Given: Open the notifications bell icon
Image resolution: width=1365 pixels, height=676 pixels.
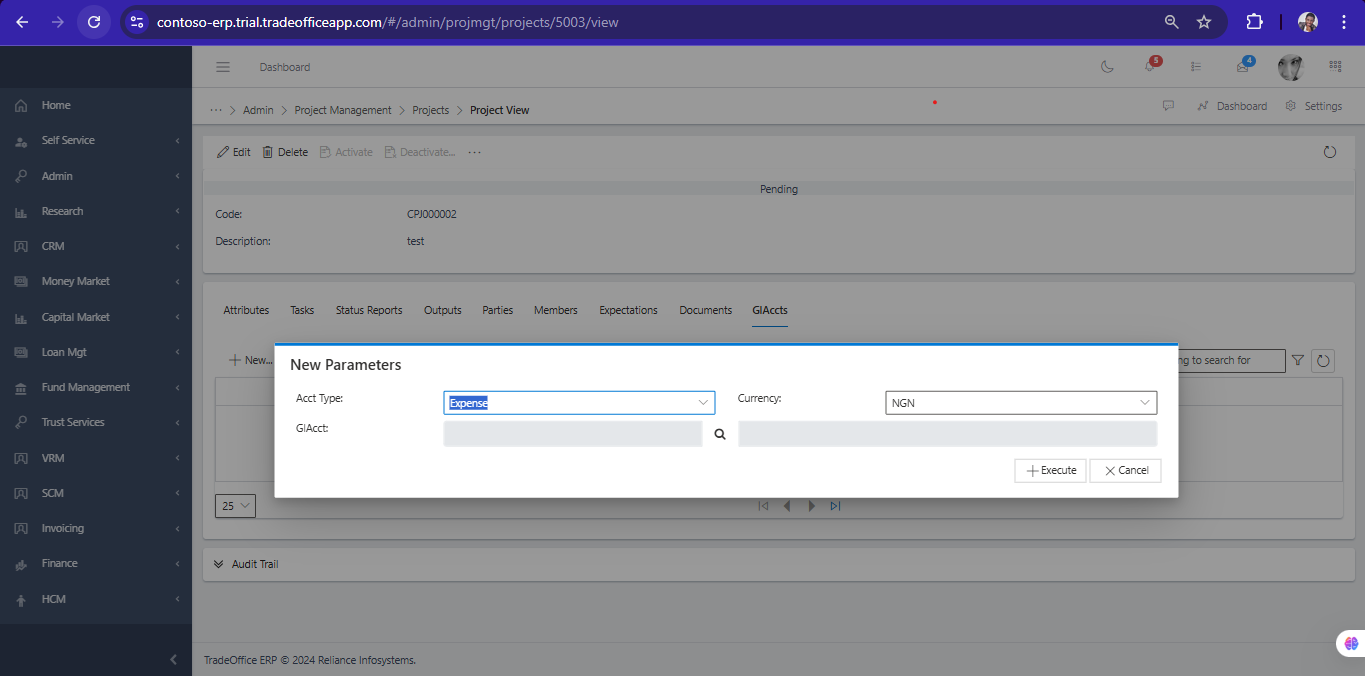Looking at the screenshot, I should (x=1150, y=67).
